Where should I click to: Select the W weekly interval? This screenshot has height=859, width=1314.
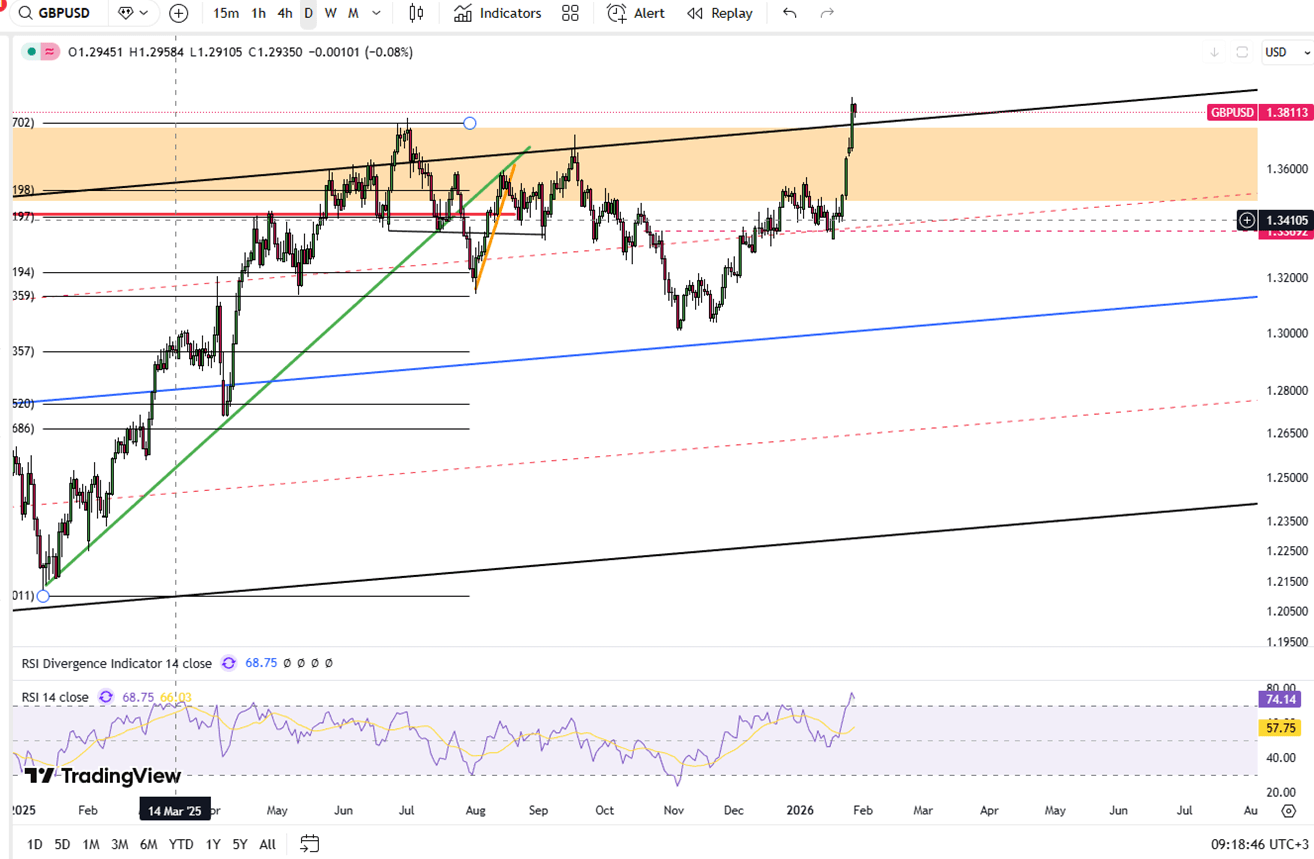(330, 13)
